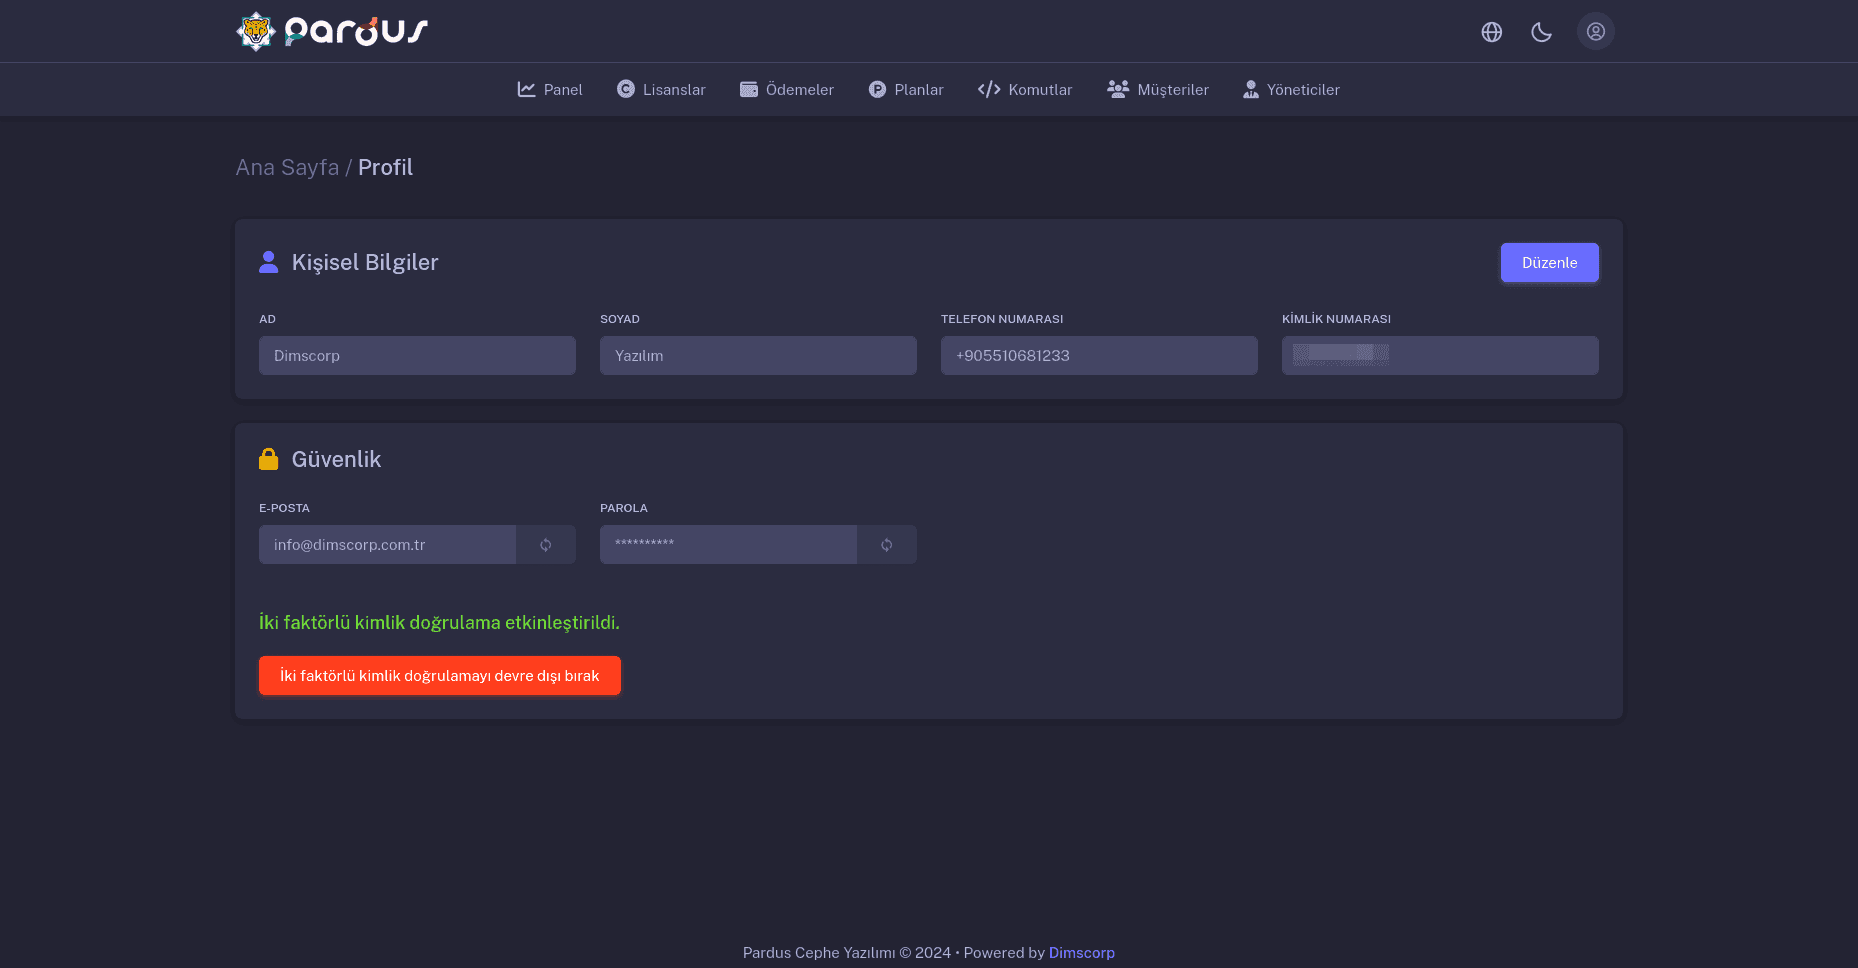This screenshot has height=968, width=1858.
Task: Focus the Telefon Numarası field
Action: coord(1099,356)
